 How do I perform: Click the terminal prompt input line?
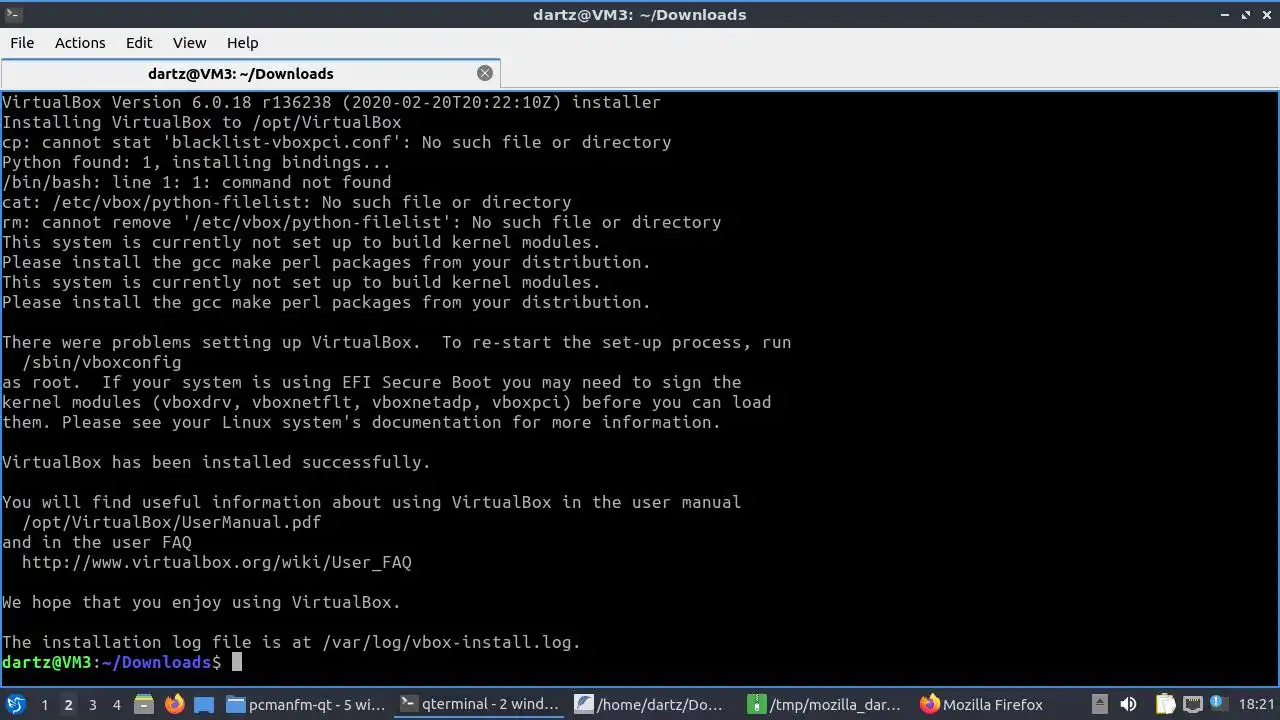[x=638, y=662]
